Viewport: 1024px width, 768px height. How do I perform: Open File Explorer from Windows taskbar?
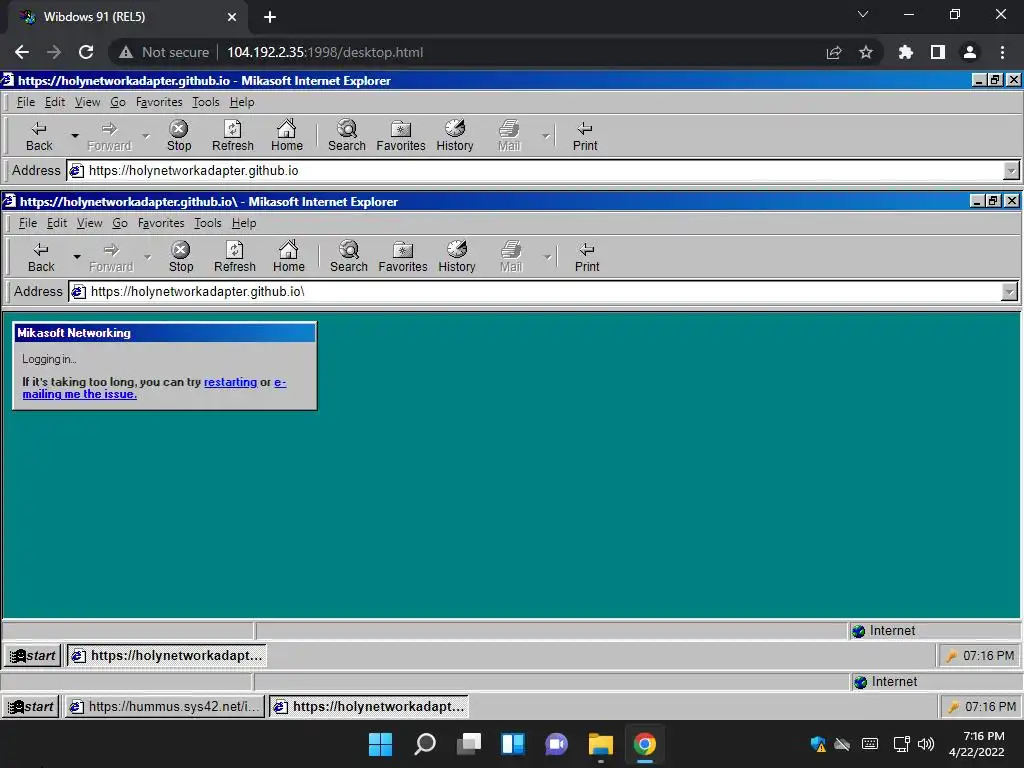click(x=600, y=744)
